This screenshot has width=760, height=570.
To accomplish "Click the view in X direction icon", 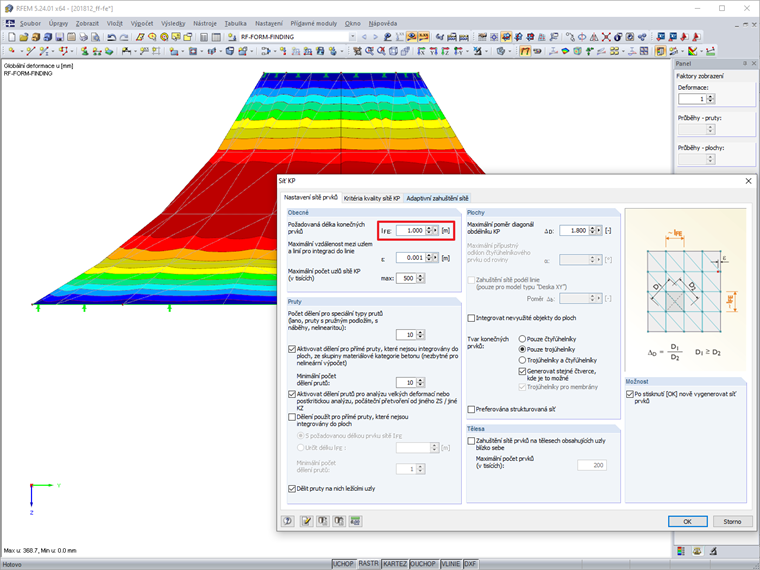I will [421, 51].
